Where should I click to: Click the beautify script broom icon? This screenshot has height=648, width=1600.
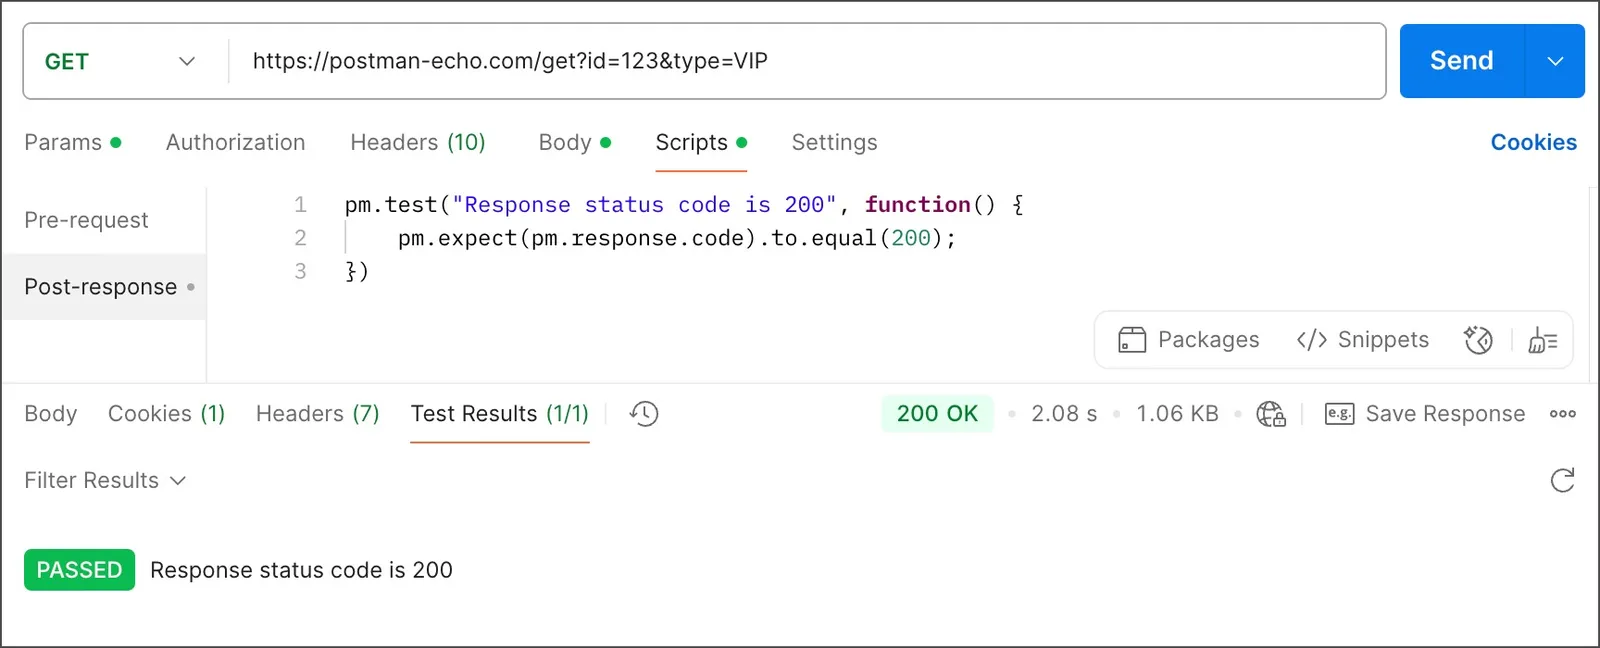pos(1543,341)
